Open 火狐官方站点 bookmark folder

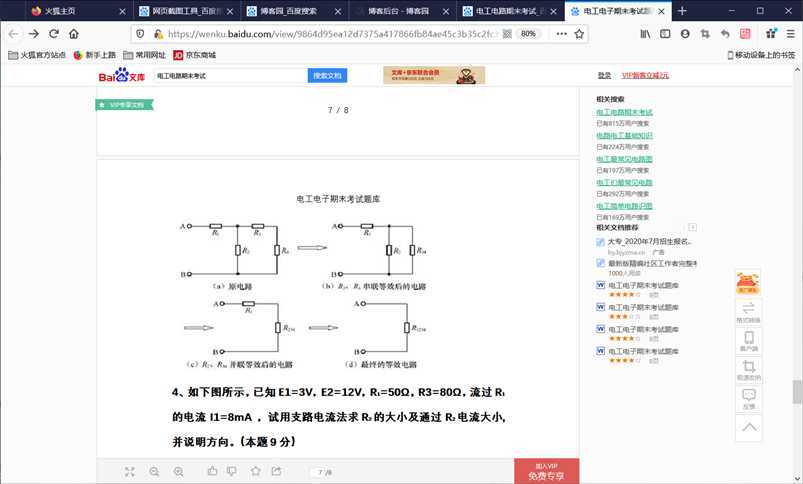[37, 55]
